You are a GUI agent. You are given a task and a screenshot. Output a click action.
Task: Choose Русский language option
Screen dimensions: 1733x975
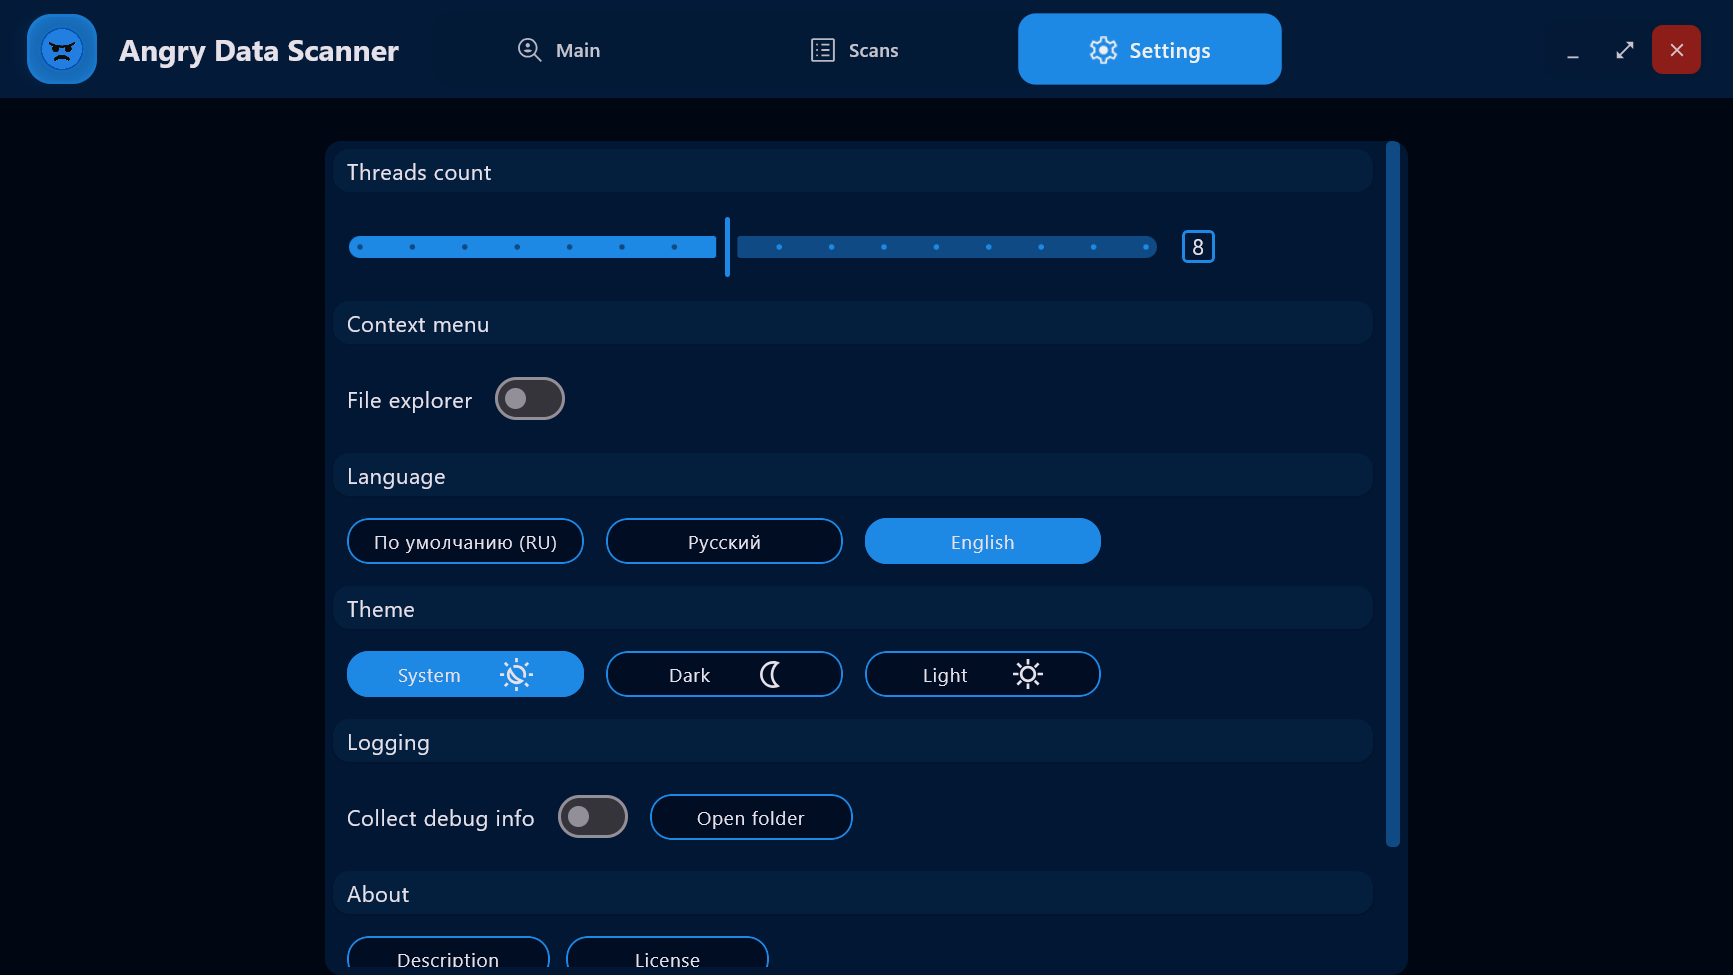click(724, 542)
